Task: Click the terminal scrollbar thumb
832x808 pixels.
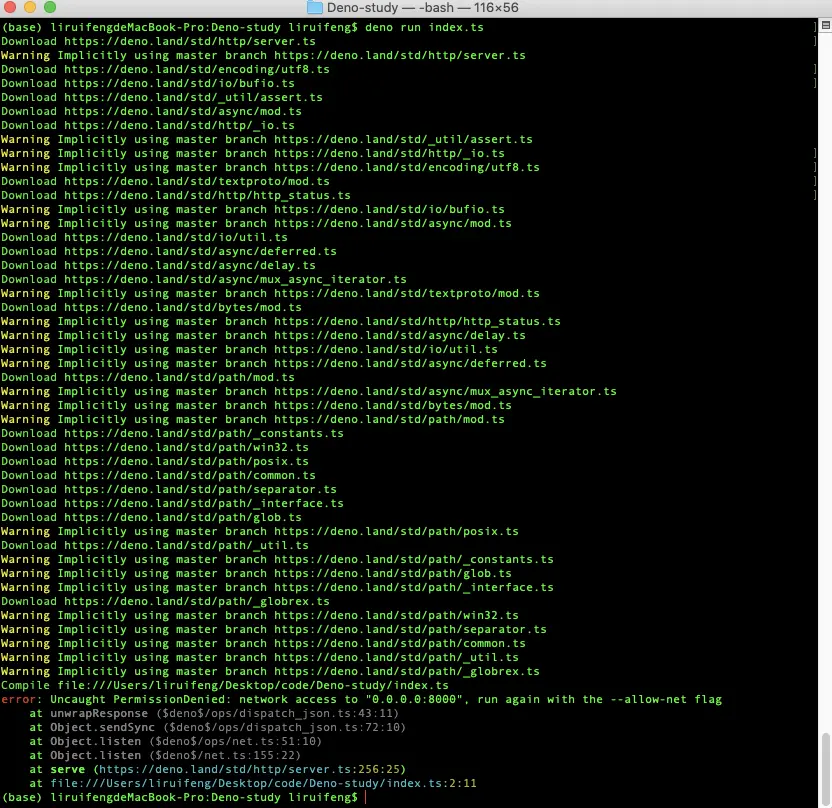Action: [825, 768]
